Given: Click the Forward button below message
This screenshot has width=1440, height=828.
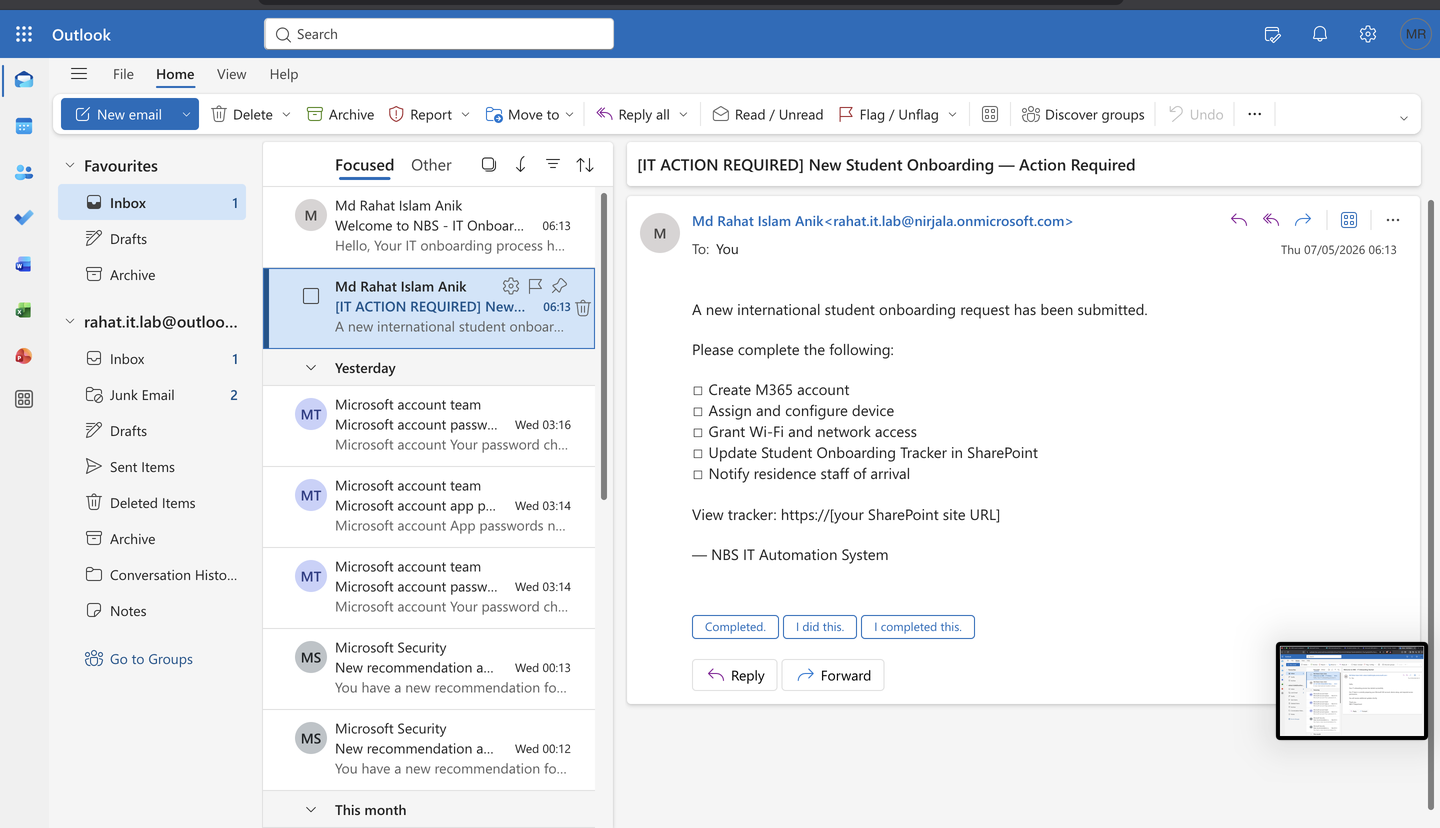Looking at the screenshot, I should pyautogui.click(x=834, y=675).
